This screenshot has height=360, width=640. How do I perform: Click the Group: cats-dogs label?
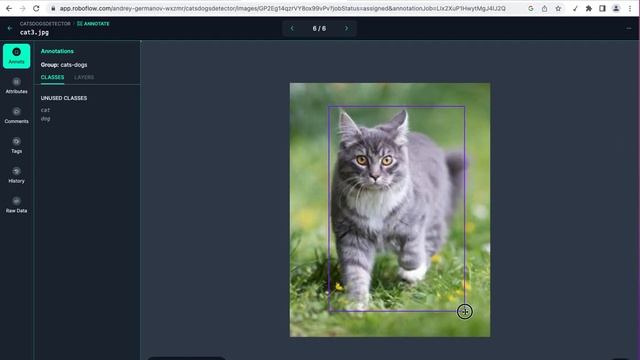[x=64, y=64]
